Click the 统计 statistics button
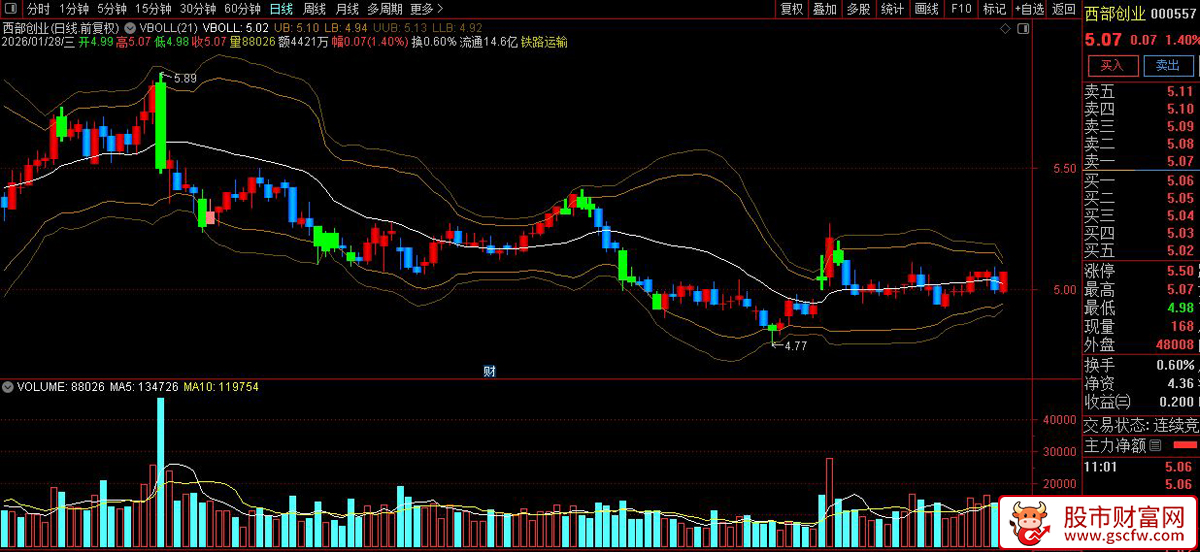Viewport: 1200px width, 552px height. tap(892, 9)
